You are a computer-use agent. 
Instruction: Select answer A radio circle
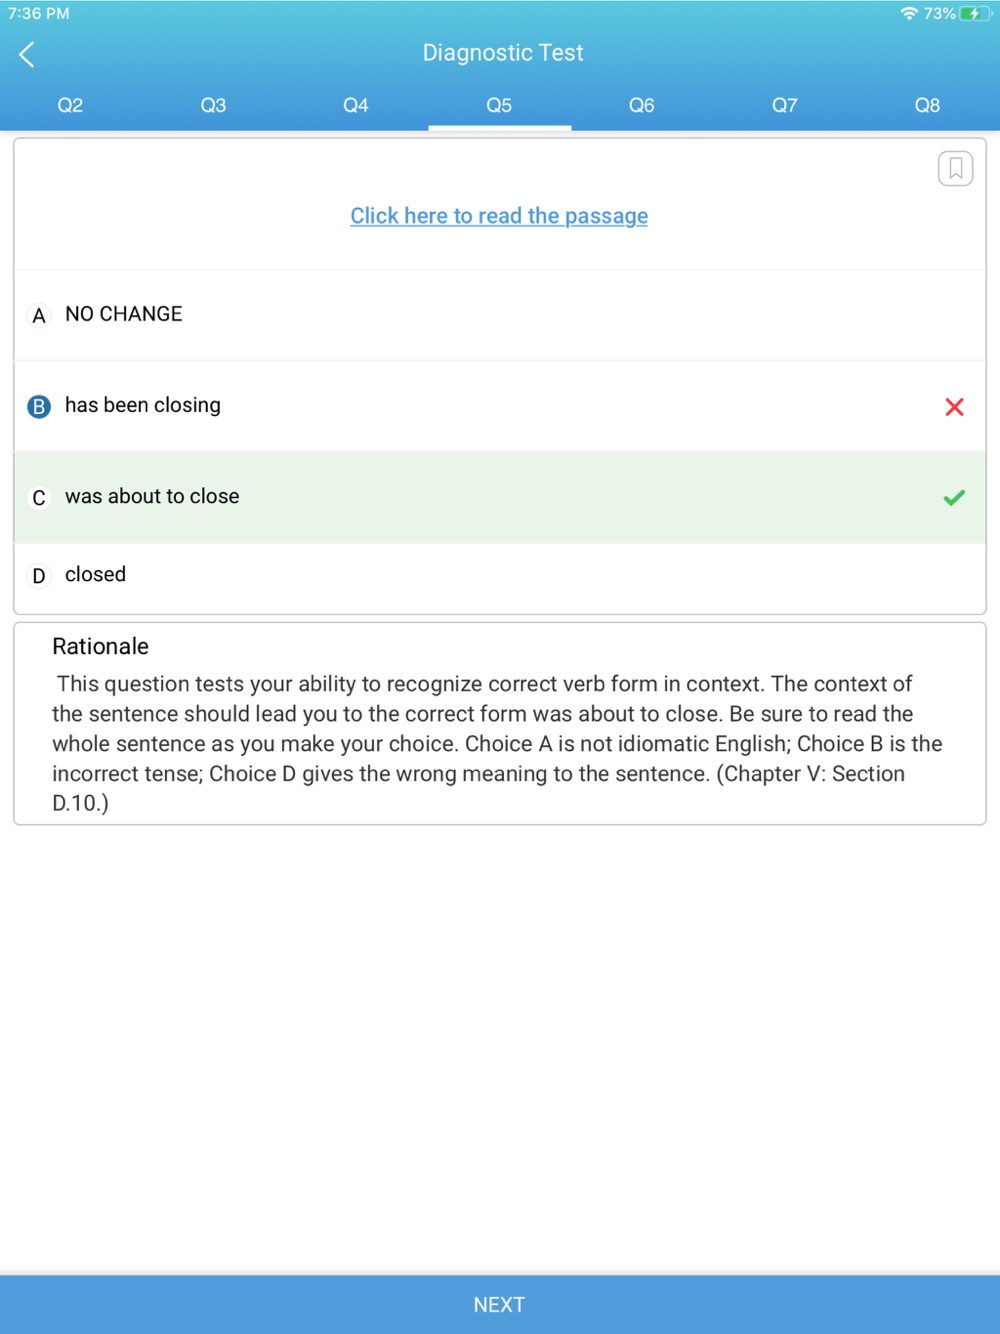(39, 316)
